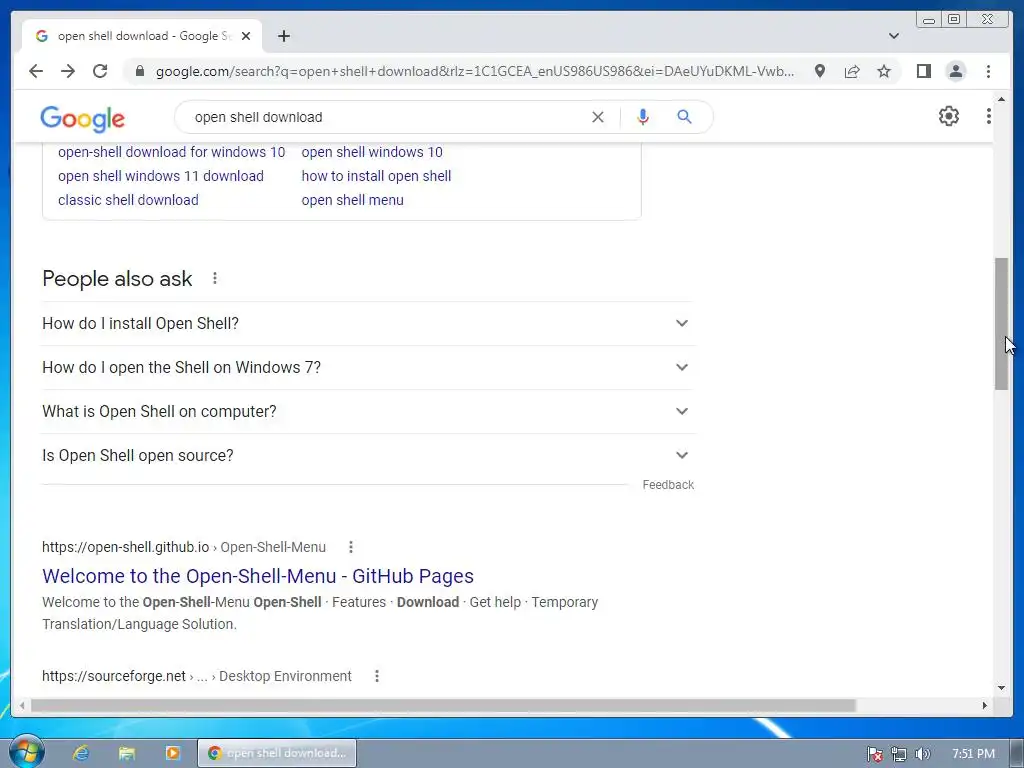Select Chrome open shell download taskbar button
Viewport: 1024px width, 768px height.
(x=277, y=753)
